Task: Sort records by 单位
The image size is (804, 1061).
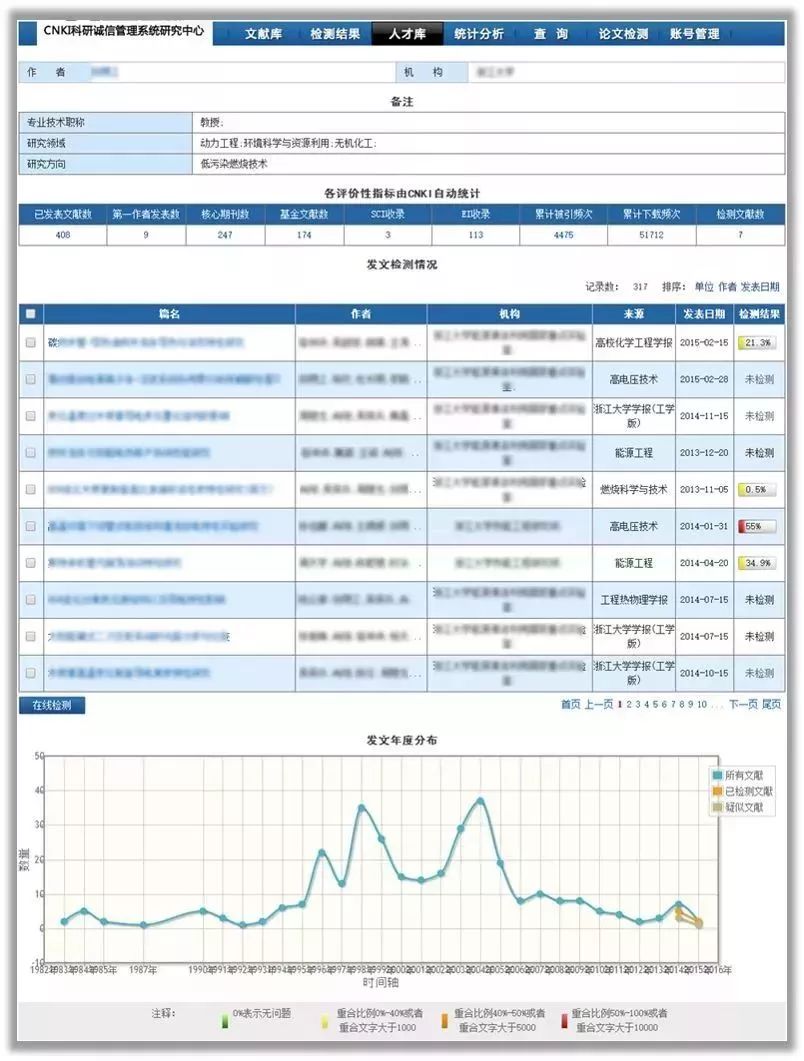Action: click(704, 286)
